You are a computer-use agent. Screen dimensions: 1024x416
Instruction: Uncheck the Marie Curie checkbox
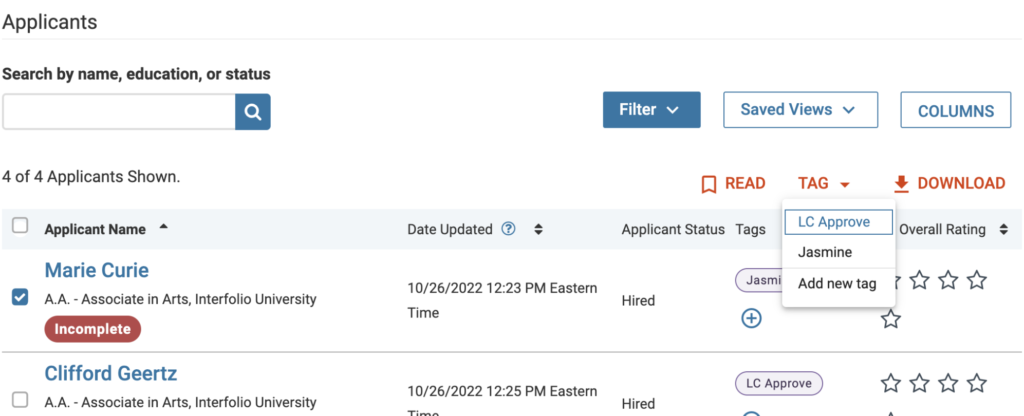point(20,297)
